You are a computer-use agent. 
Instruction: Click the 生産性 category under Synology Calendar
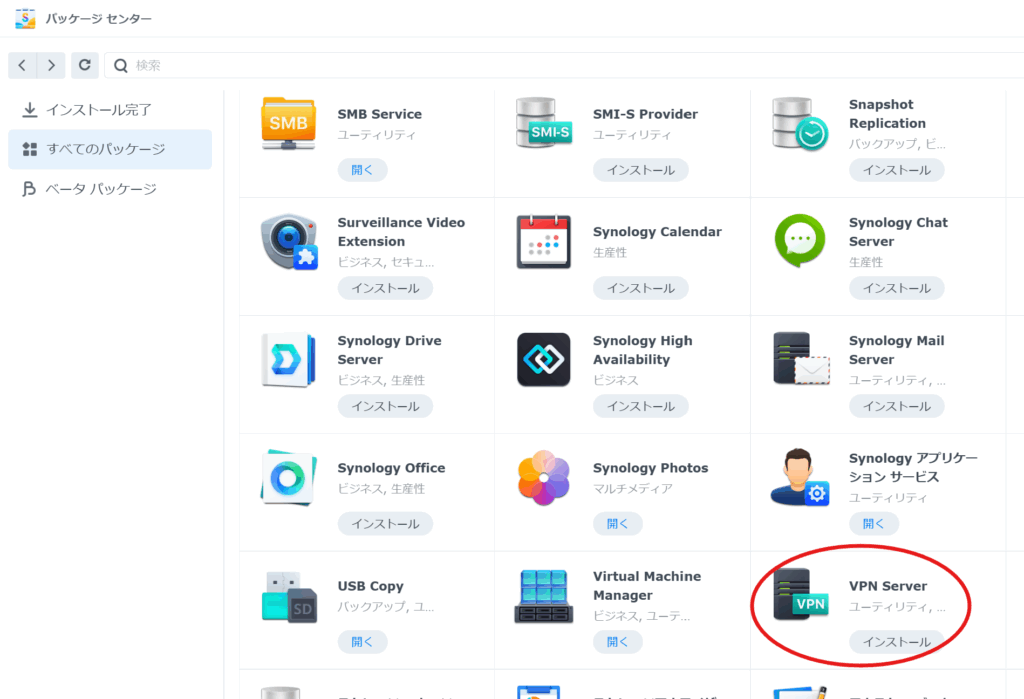[x=610, y=253]
